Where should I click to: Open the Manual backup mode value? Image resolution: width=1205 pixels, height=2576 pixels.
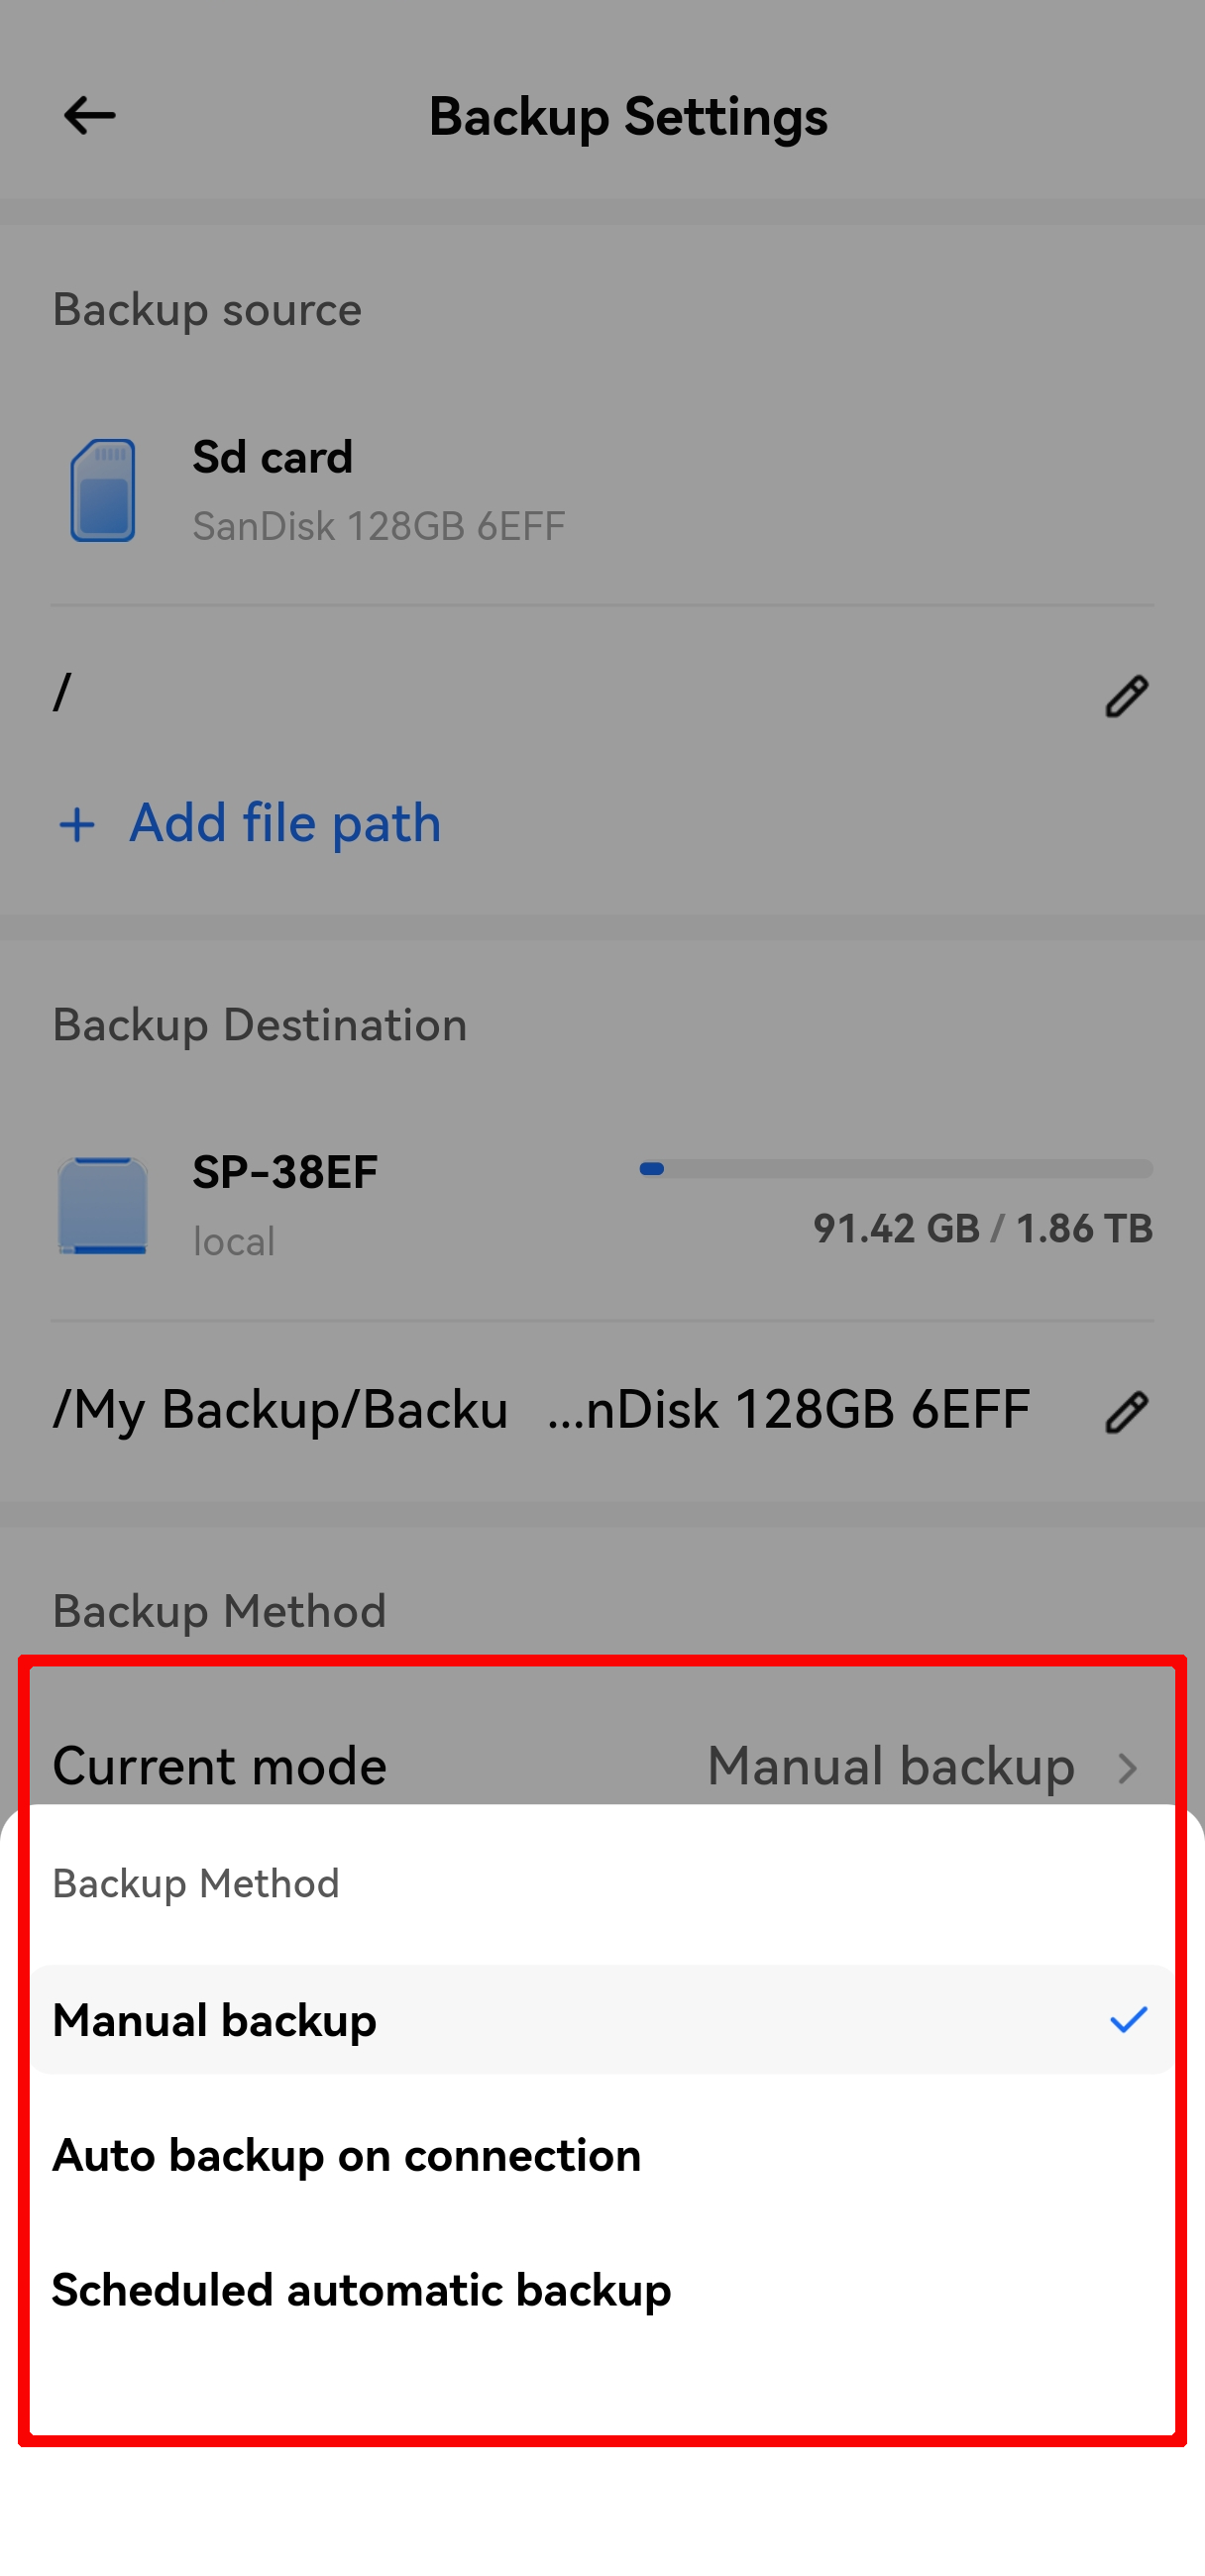(x=890, y=1766)
